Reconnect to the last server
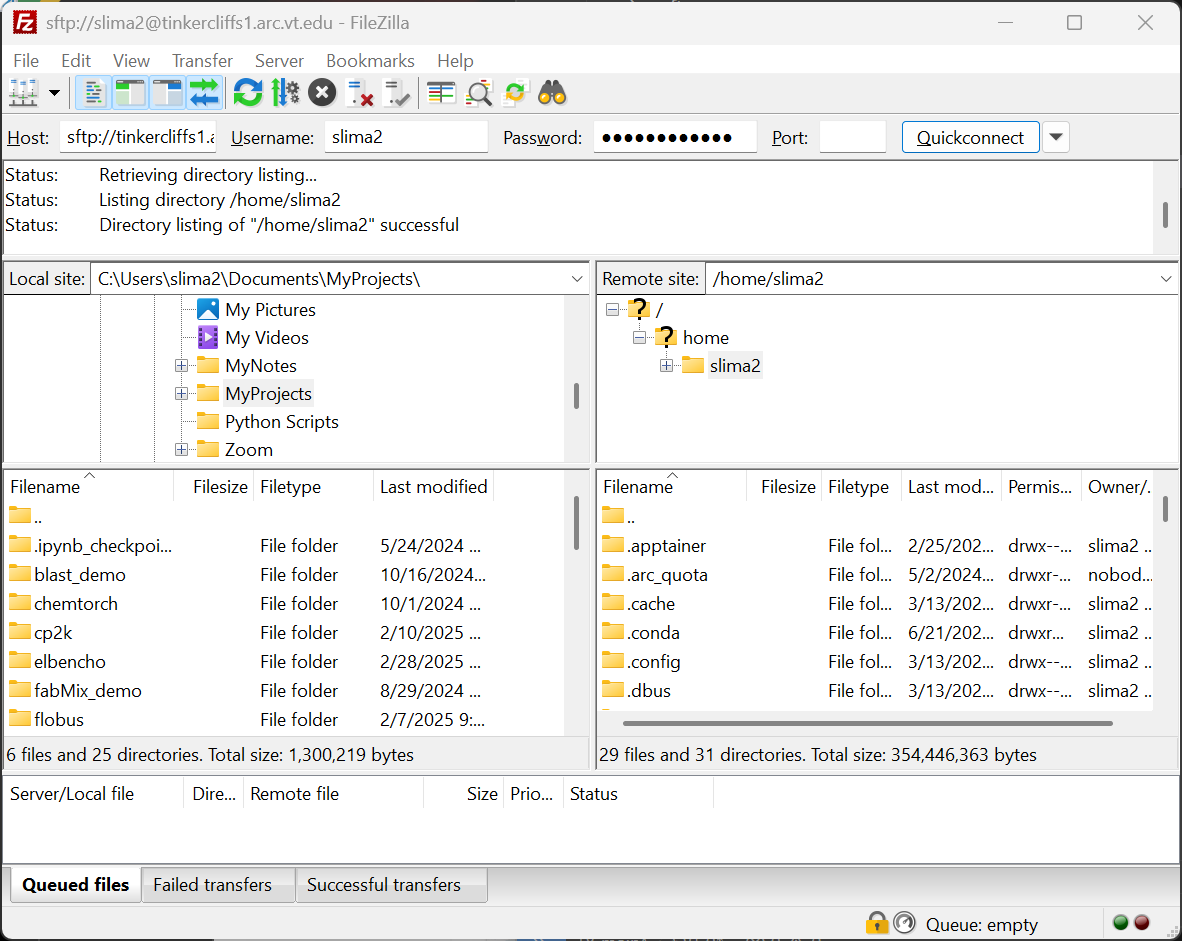This screenshot has height=941, width=1182. tap(397, 93)
